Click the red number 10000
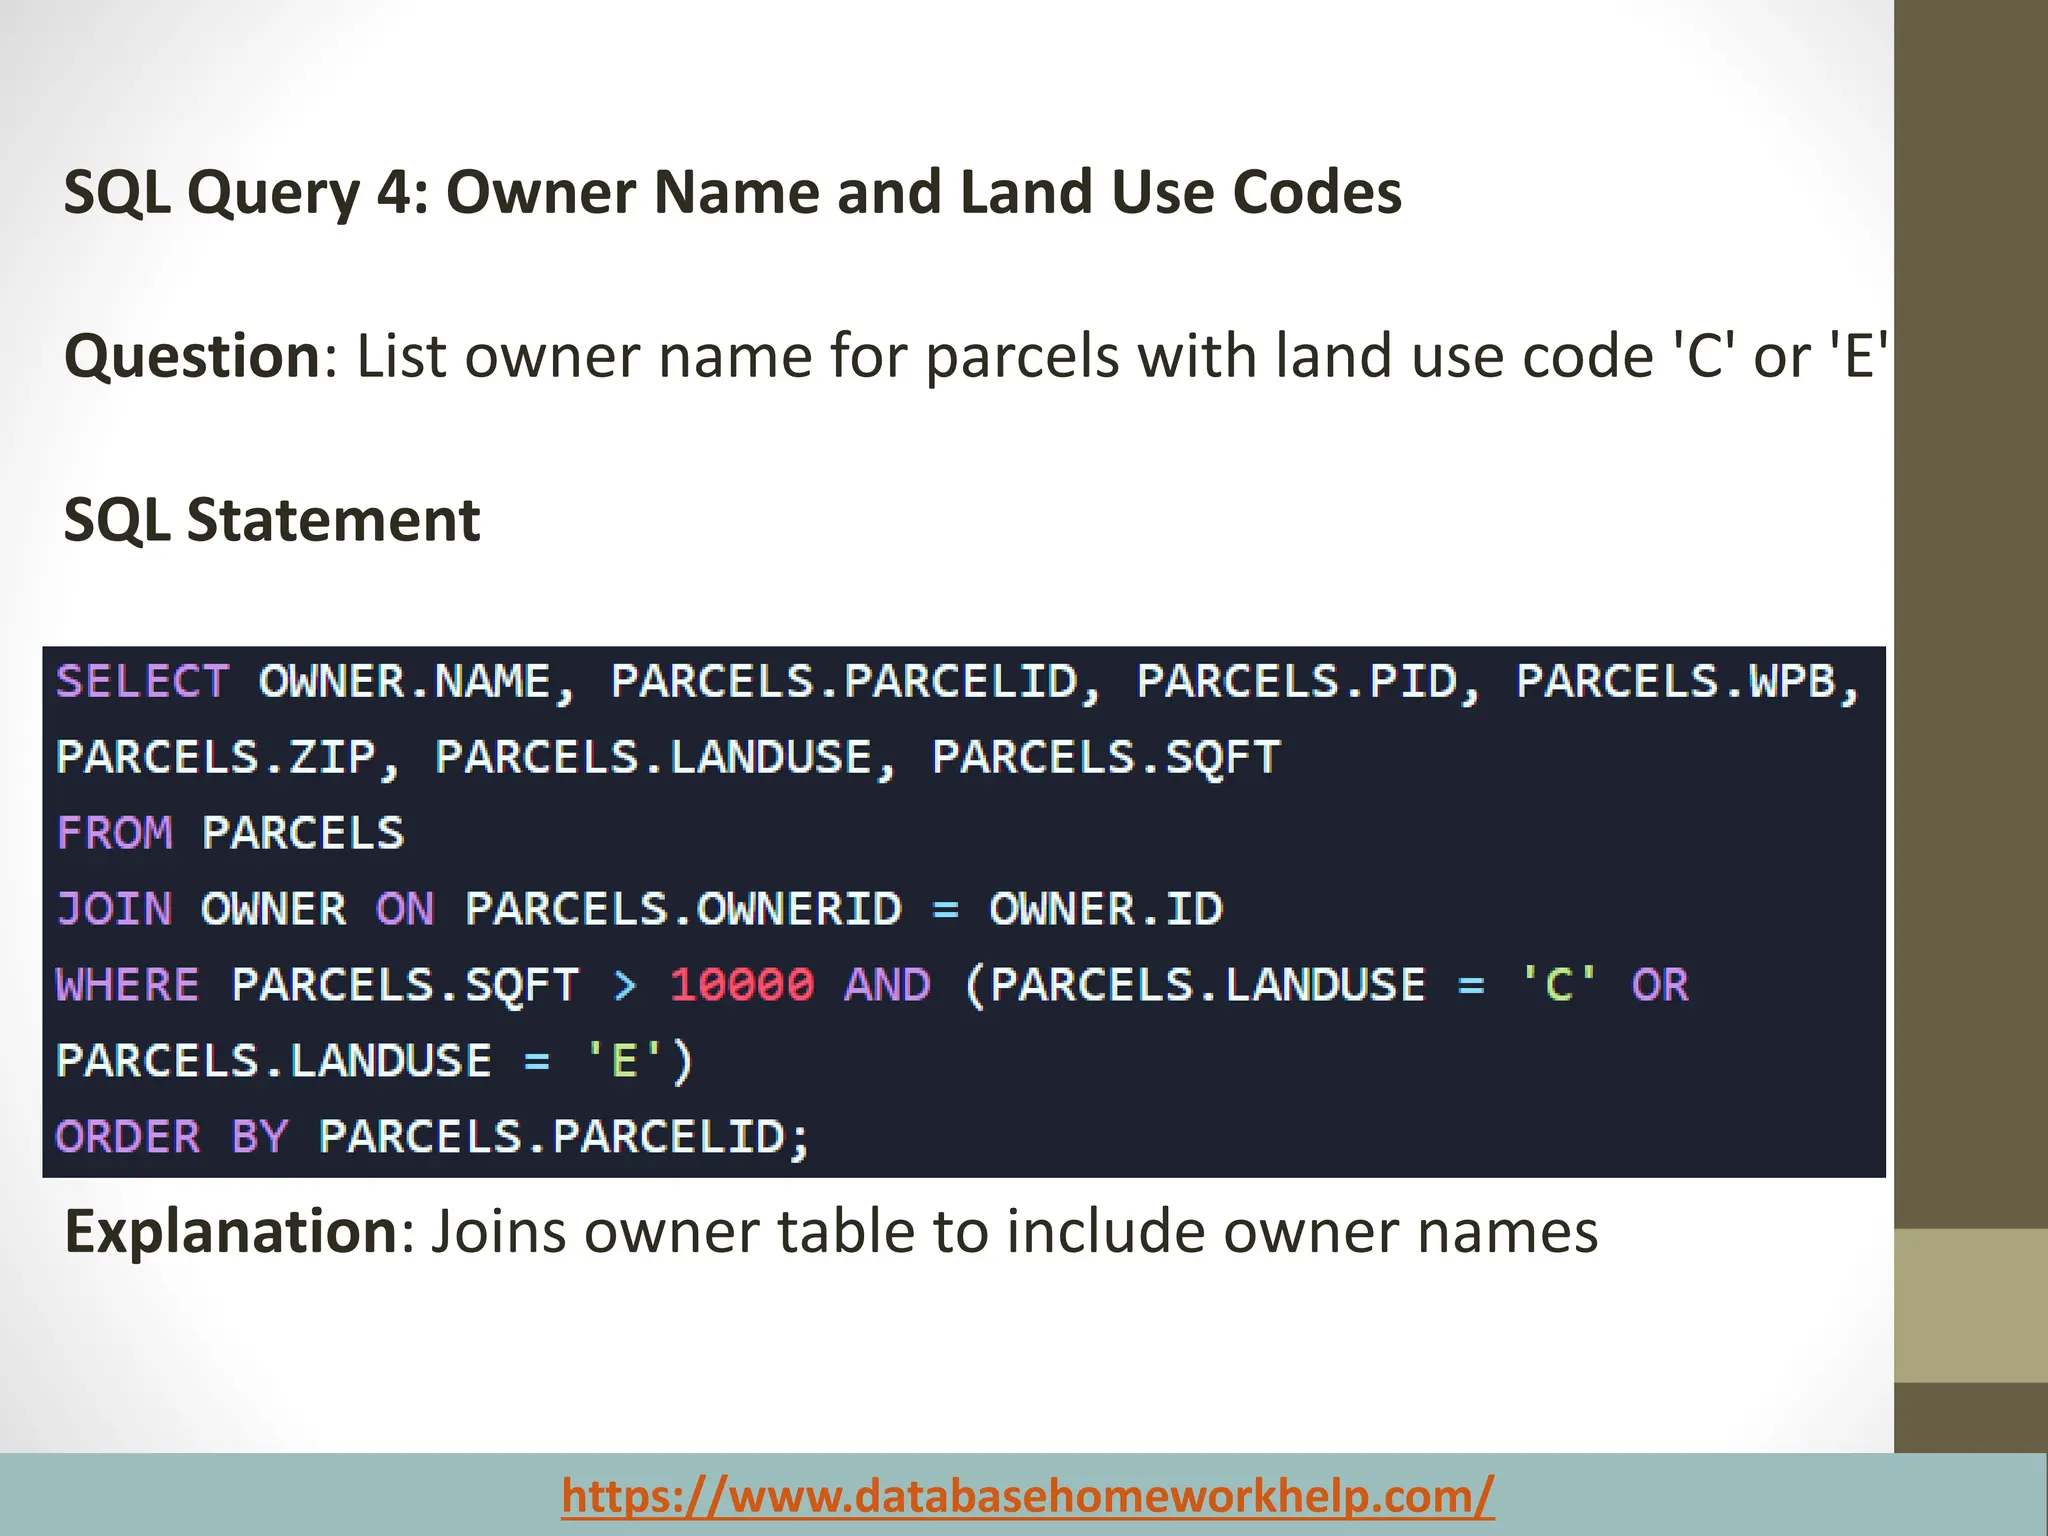This screenshot has width=2048, height=1536. coord(742,985)
